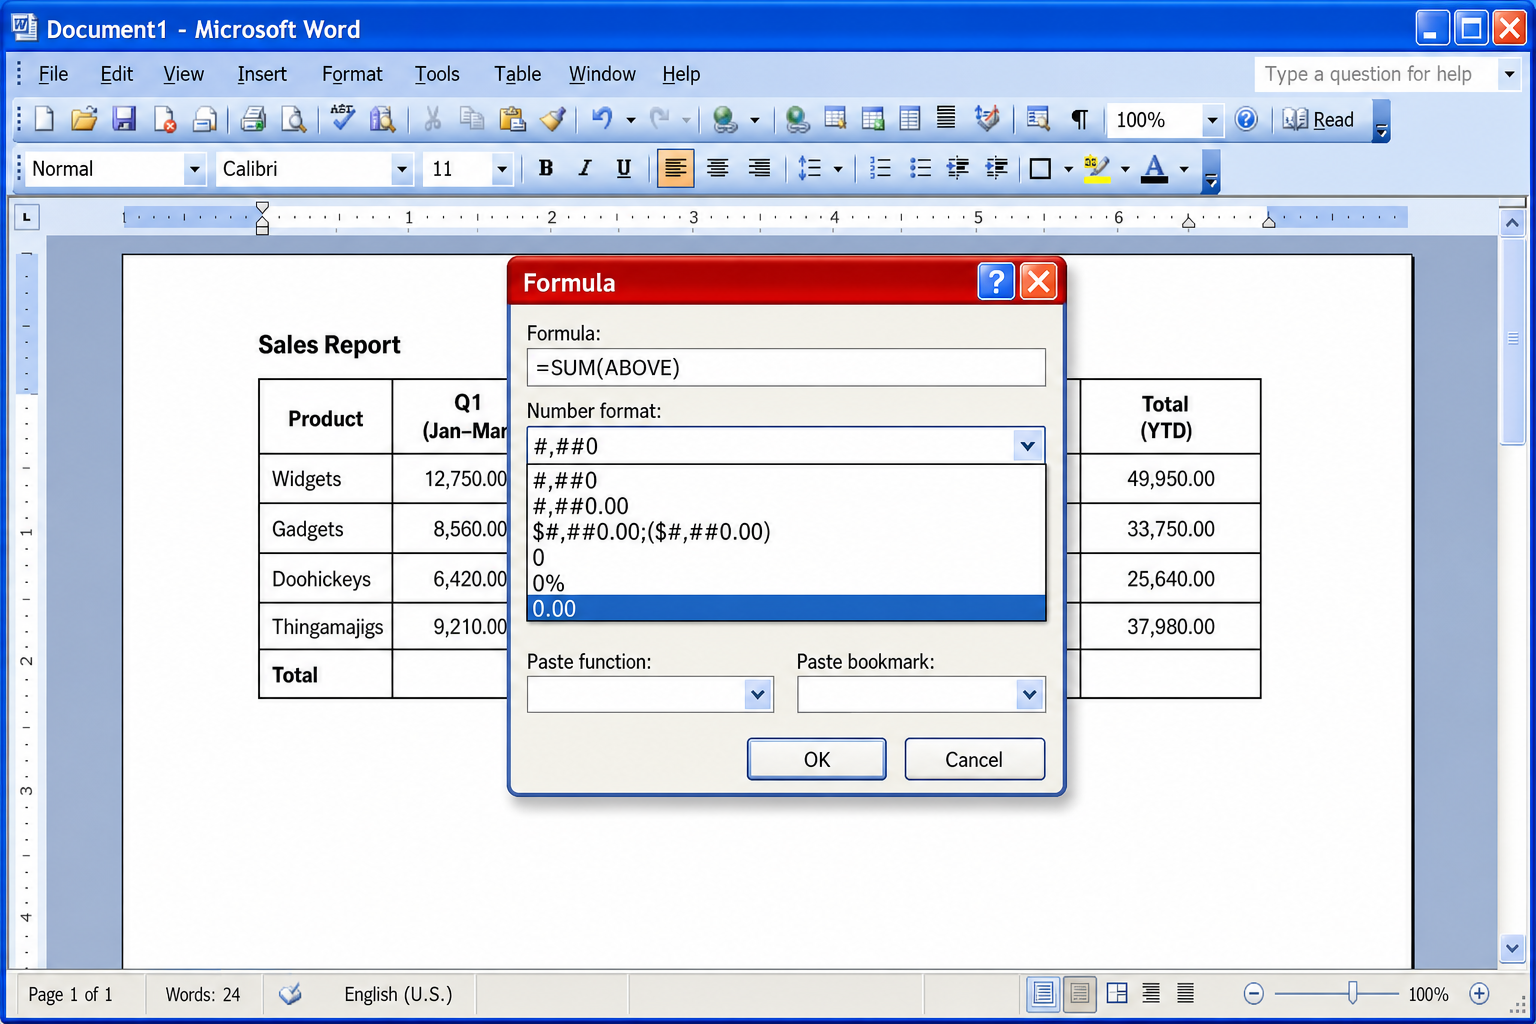Increase the paragraph indent
The height and width of the screenshot is (1024, 1536).
pos(997,168)
